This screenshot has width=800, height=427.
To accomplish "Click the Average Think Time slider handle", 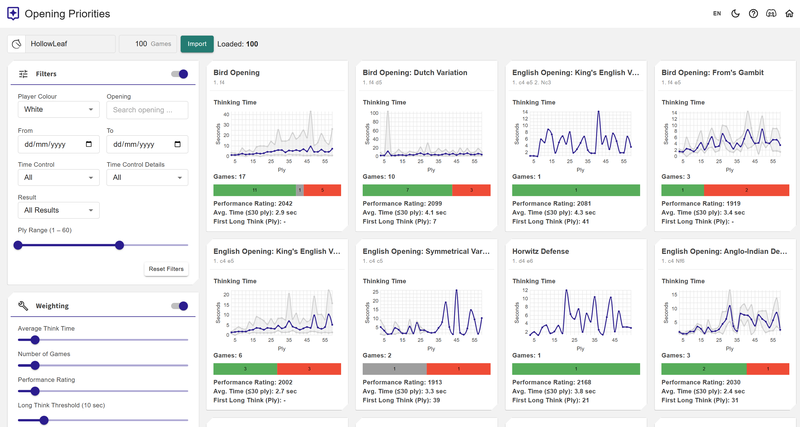I will 34,340.
